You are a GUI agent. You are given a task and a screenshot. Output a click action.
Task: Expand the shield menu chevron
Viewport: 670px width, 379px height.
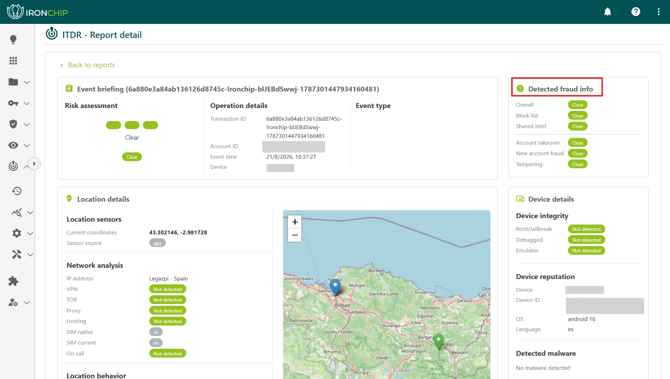(x=27, y=124)
